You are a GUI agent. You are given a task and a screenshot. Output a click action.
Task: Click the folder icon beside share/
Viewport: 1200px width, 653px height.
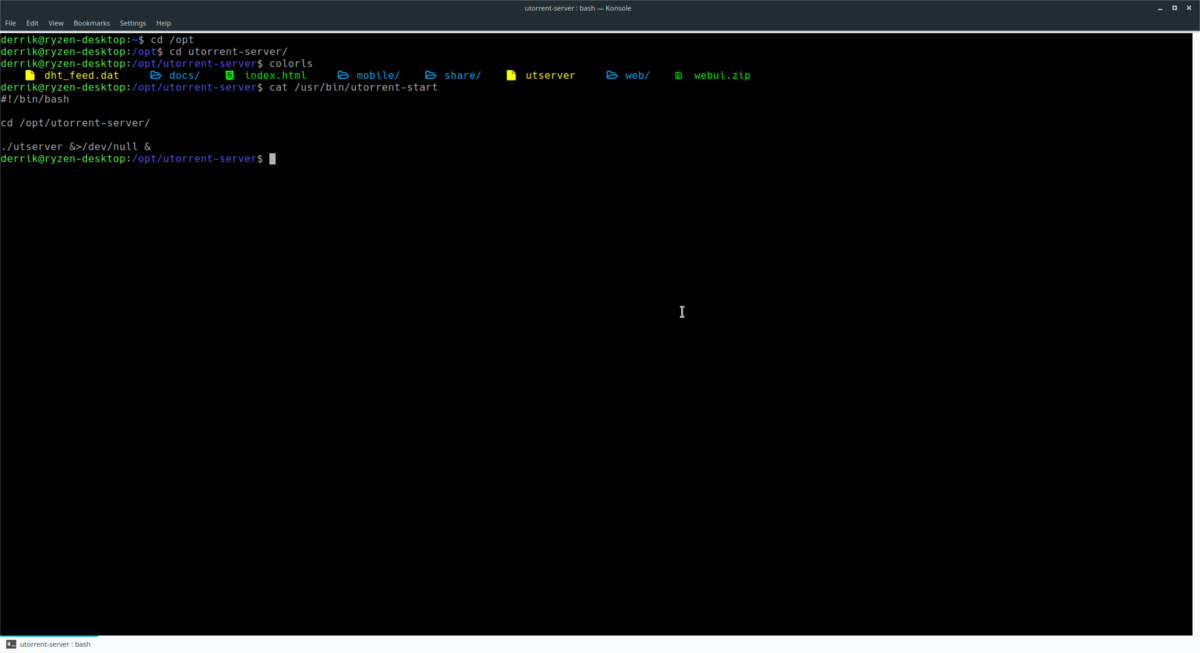coord(430,75)
